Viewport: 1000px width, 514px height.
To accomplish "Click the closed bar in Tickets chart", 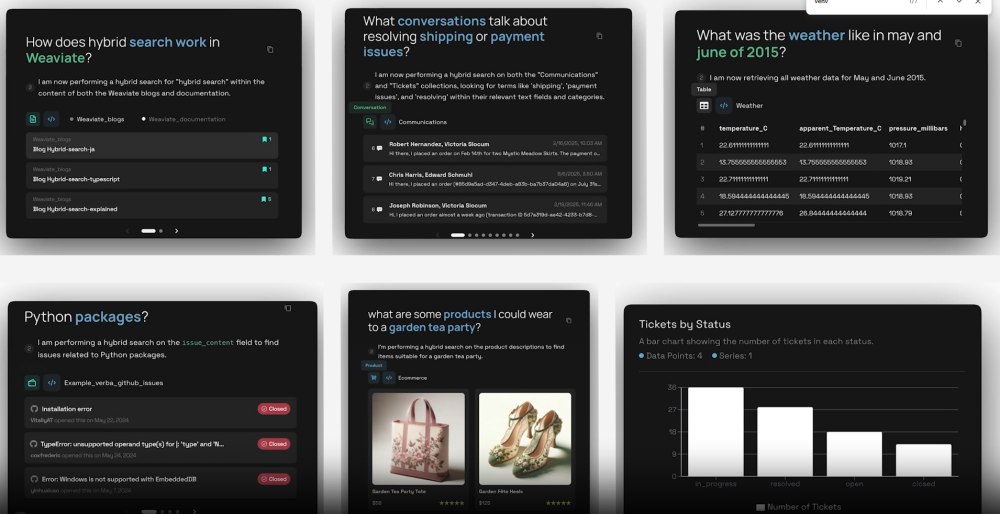I will (x=923, y=460).
